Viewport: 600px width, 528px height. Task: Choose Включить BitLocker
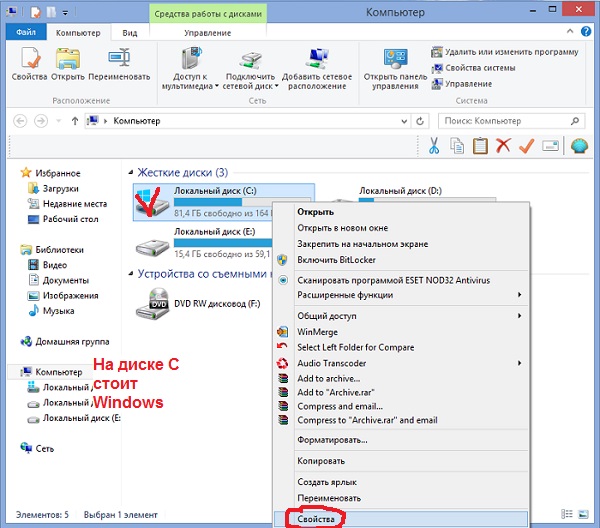click(x=401, y=260)
